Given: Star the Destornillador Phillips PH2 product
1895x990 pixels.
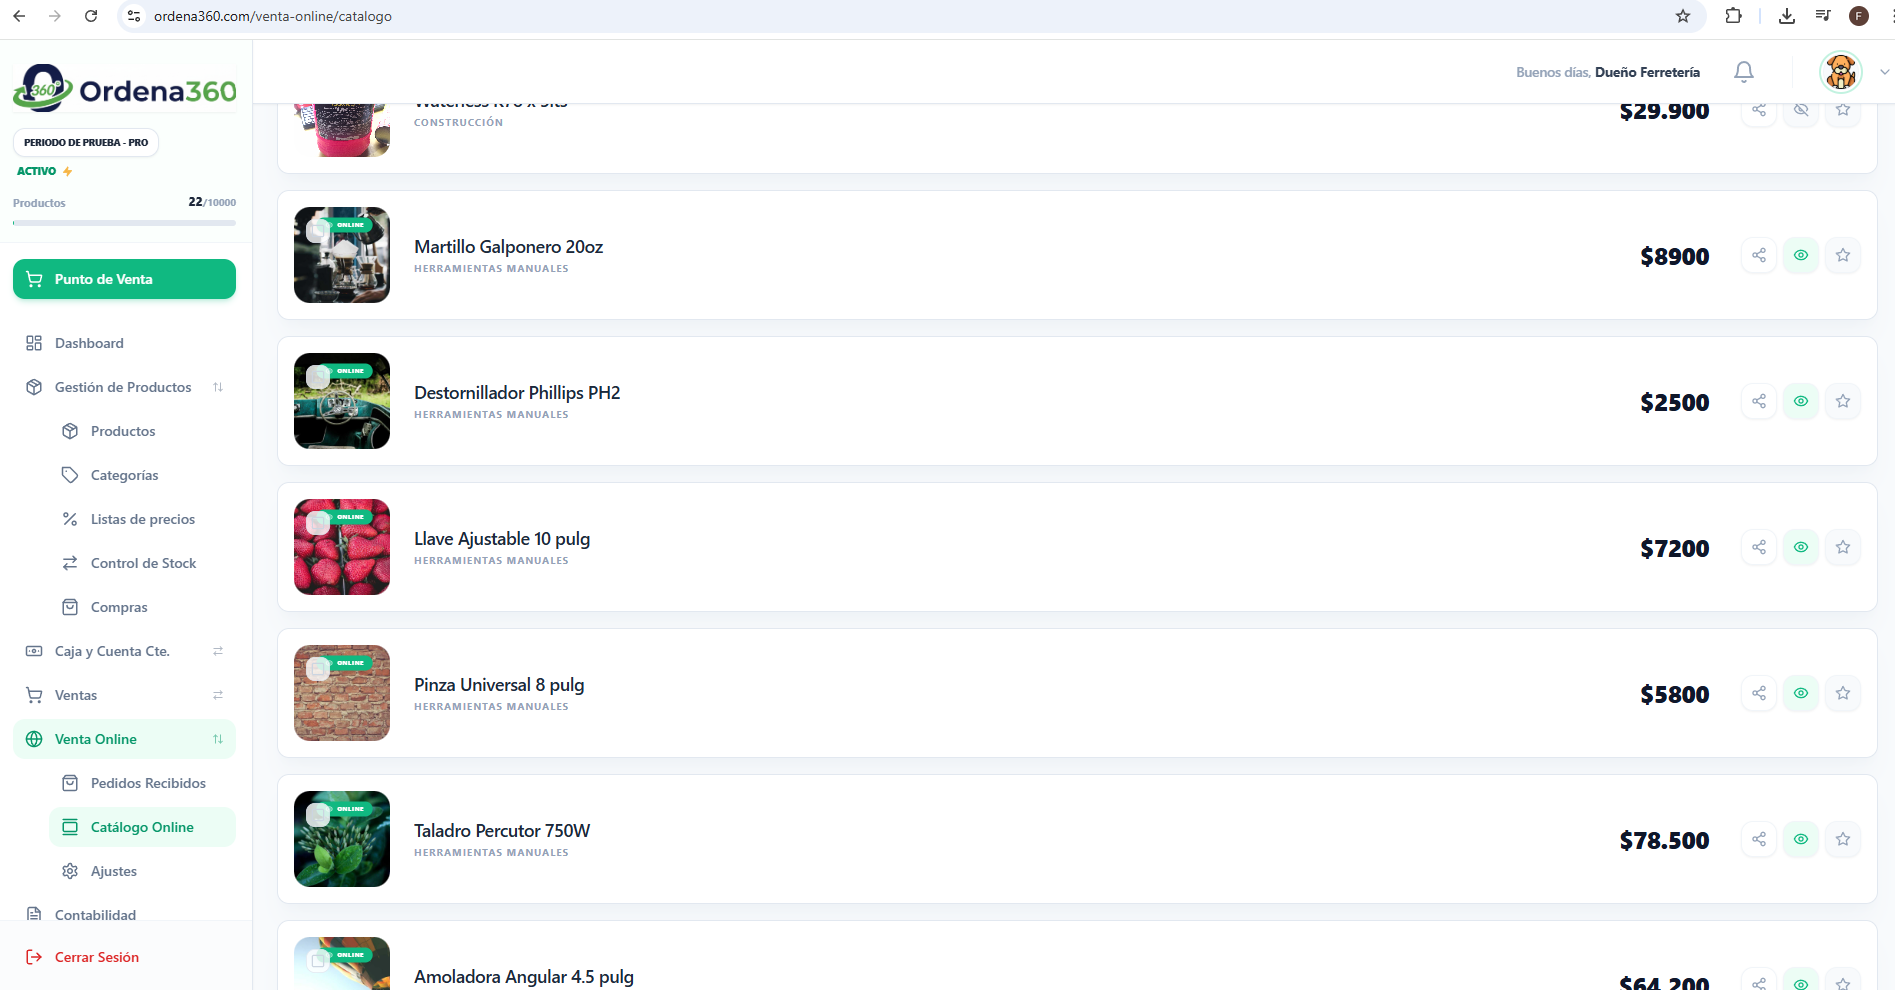Looking at the screenshot, I should click(1843, 401).
